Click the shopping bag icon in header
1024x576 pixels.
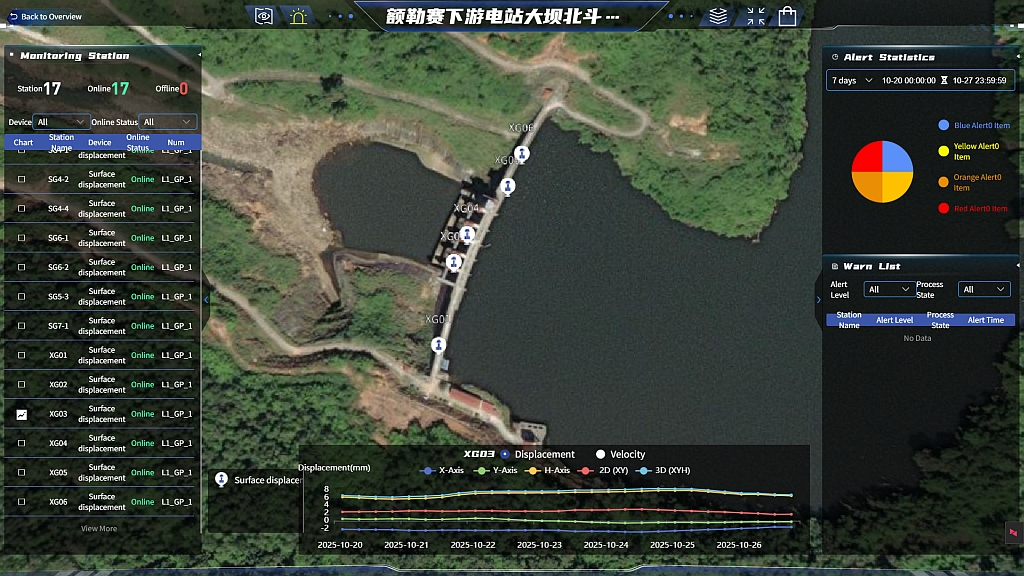788,16
